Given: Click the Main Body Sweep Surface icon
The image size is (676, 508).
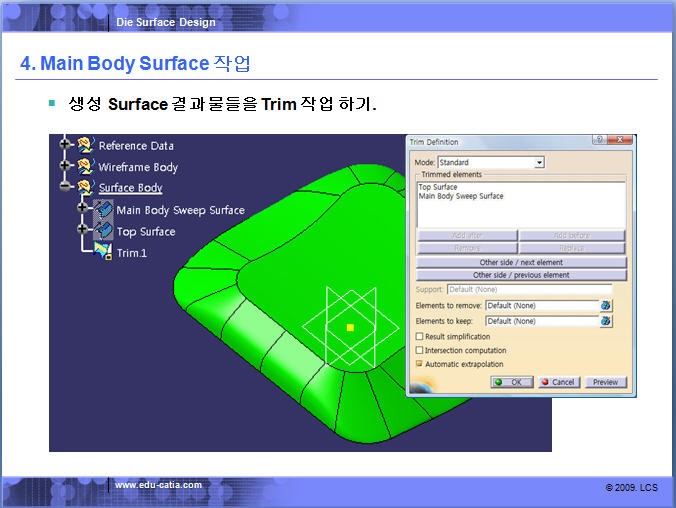Looking at the screenshot, I should 103,210.
